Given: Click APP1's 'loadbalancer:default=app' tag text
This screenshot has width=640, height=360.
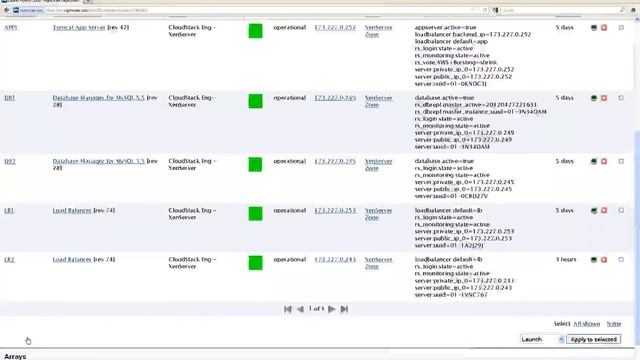Looking at the screenshot, I should click(x=451, y=41).
